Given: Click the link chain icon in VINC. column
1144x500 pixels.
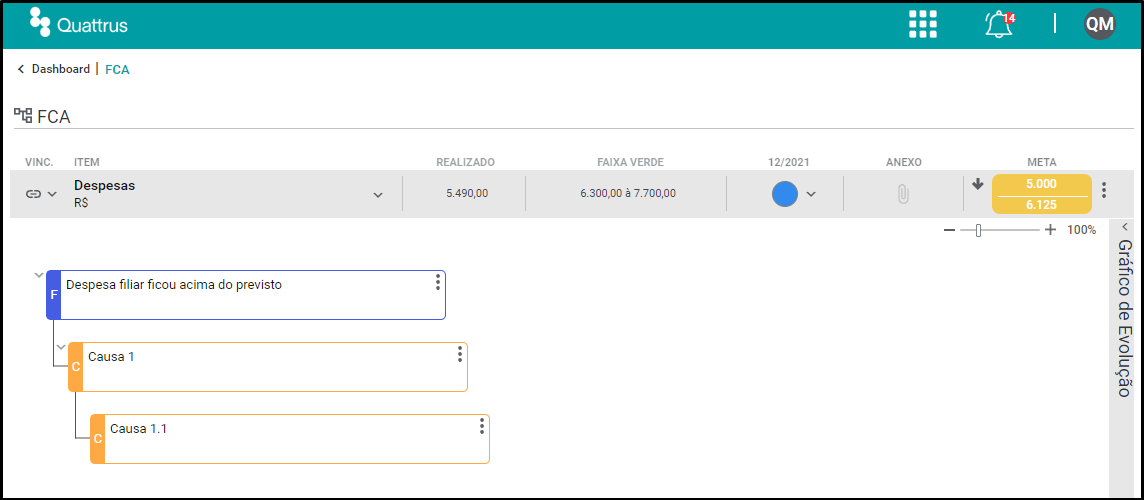Looking at the screenshot, I should click(34, 194).
